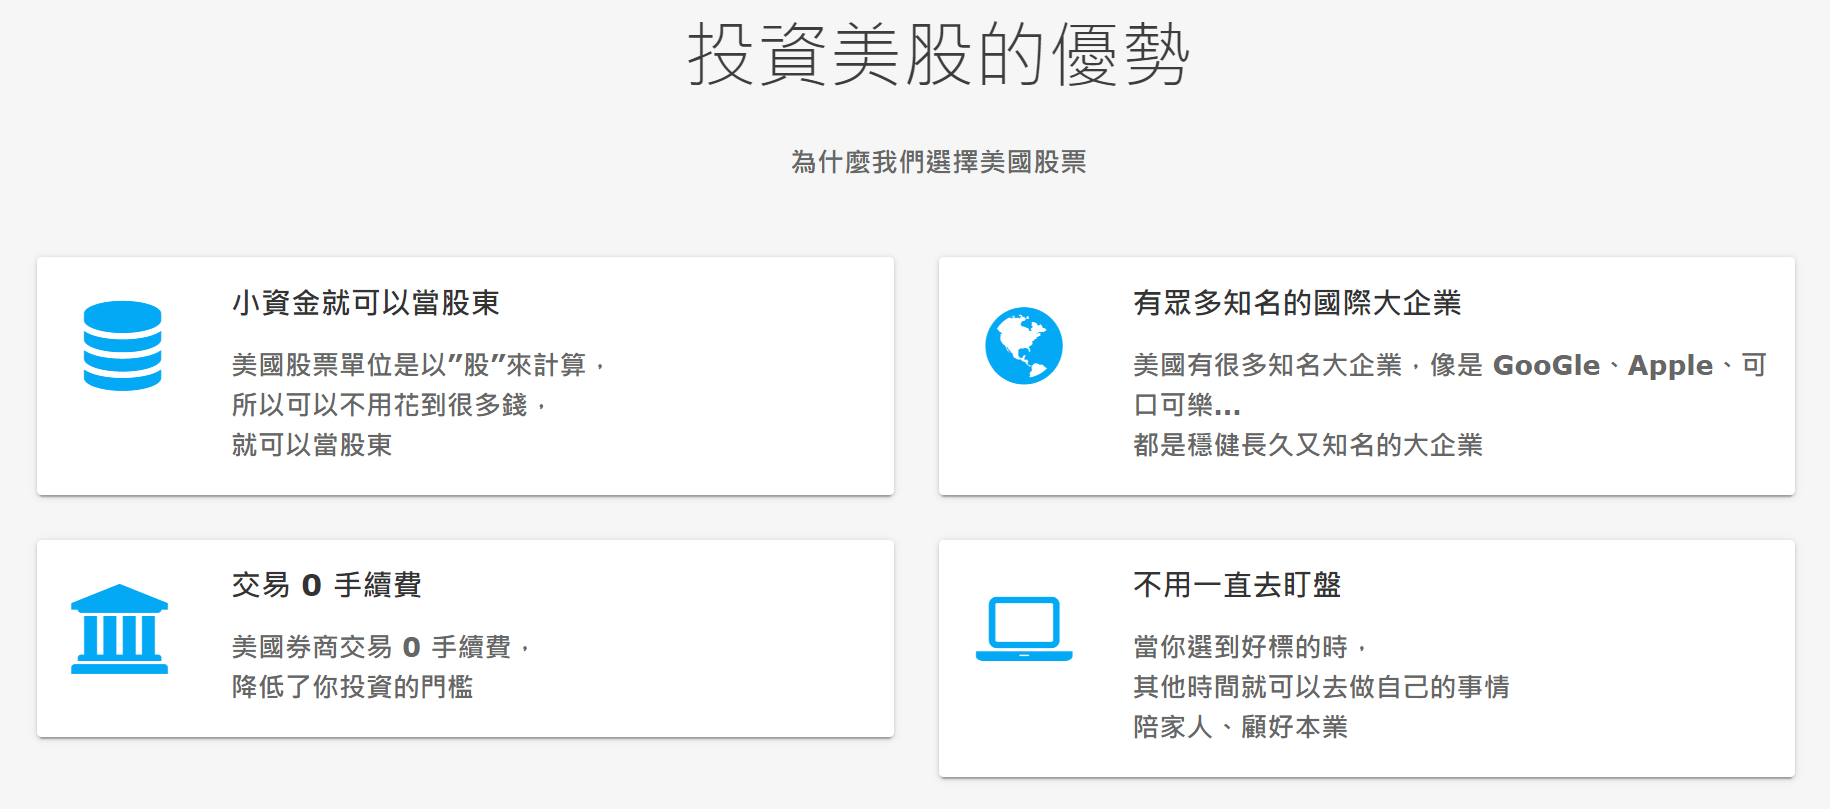This screenshot has width=1830, height=809.
Task: Click the line 降低了你投資的門檻
Action: pos(353,687)
